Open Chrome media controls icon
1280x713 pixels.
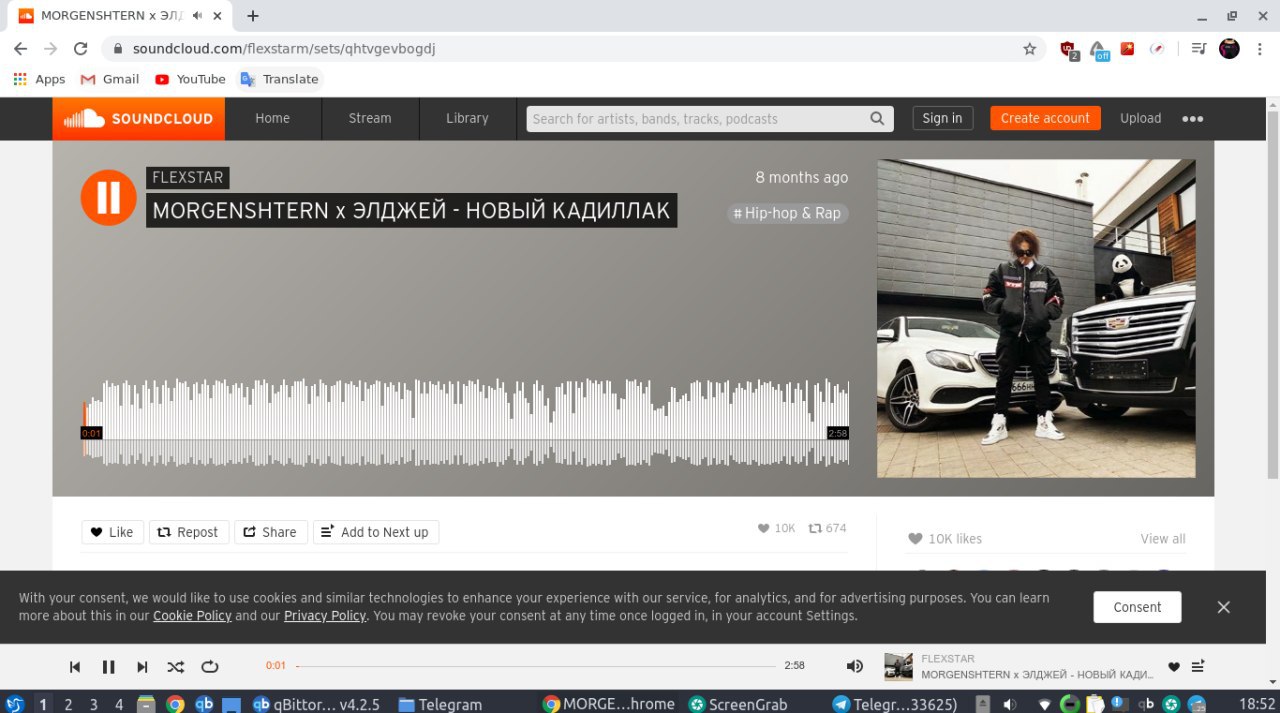pyautogui.click(x=1199, y=49)
